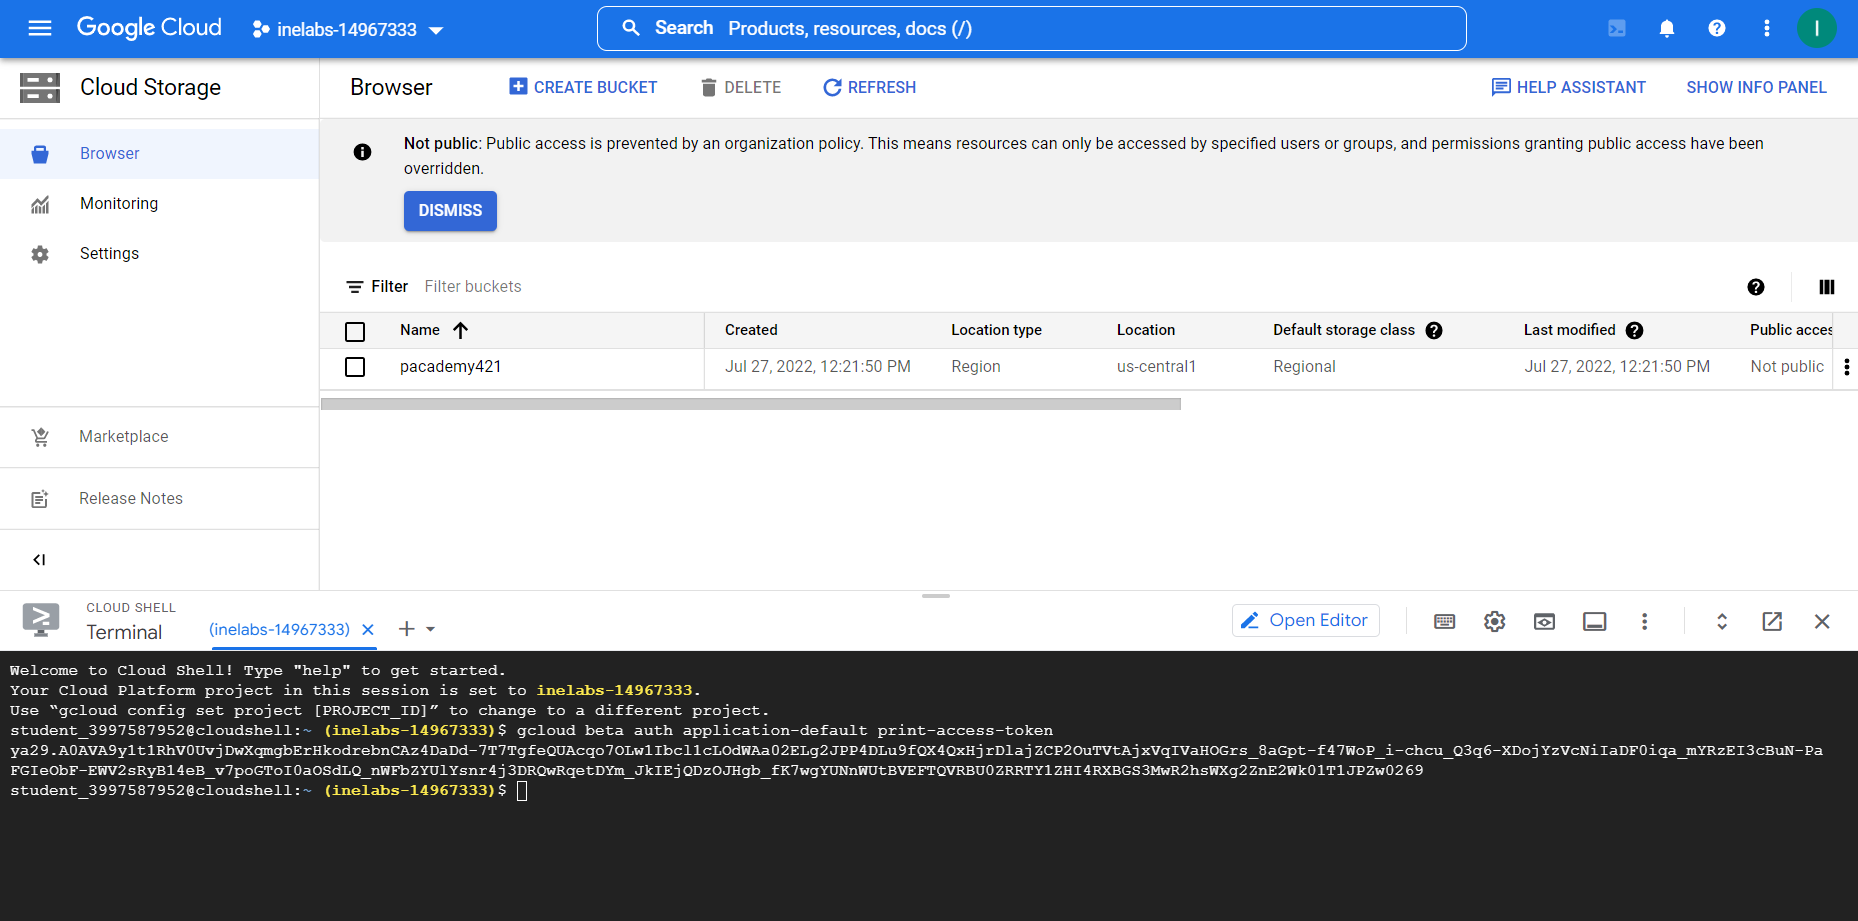The height and width of the screenshot is (921, 1858).
Task: Activate Cloud Shell from the top bar icon
Action: pyautogui.click(x=1617, y=28)
